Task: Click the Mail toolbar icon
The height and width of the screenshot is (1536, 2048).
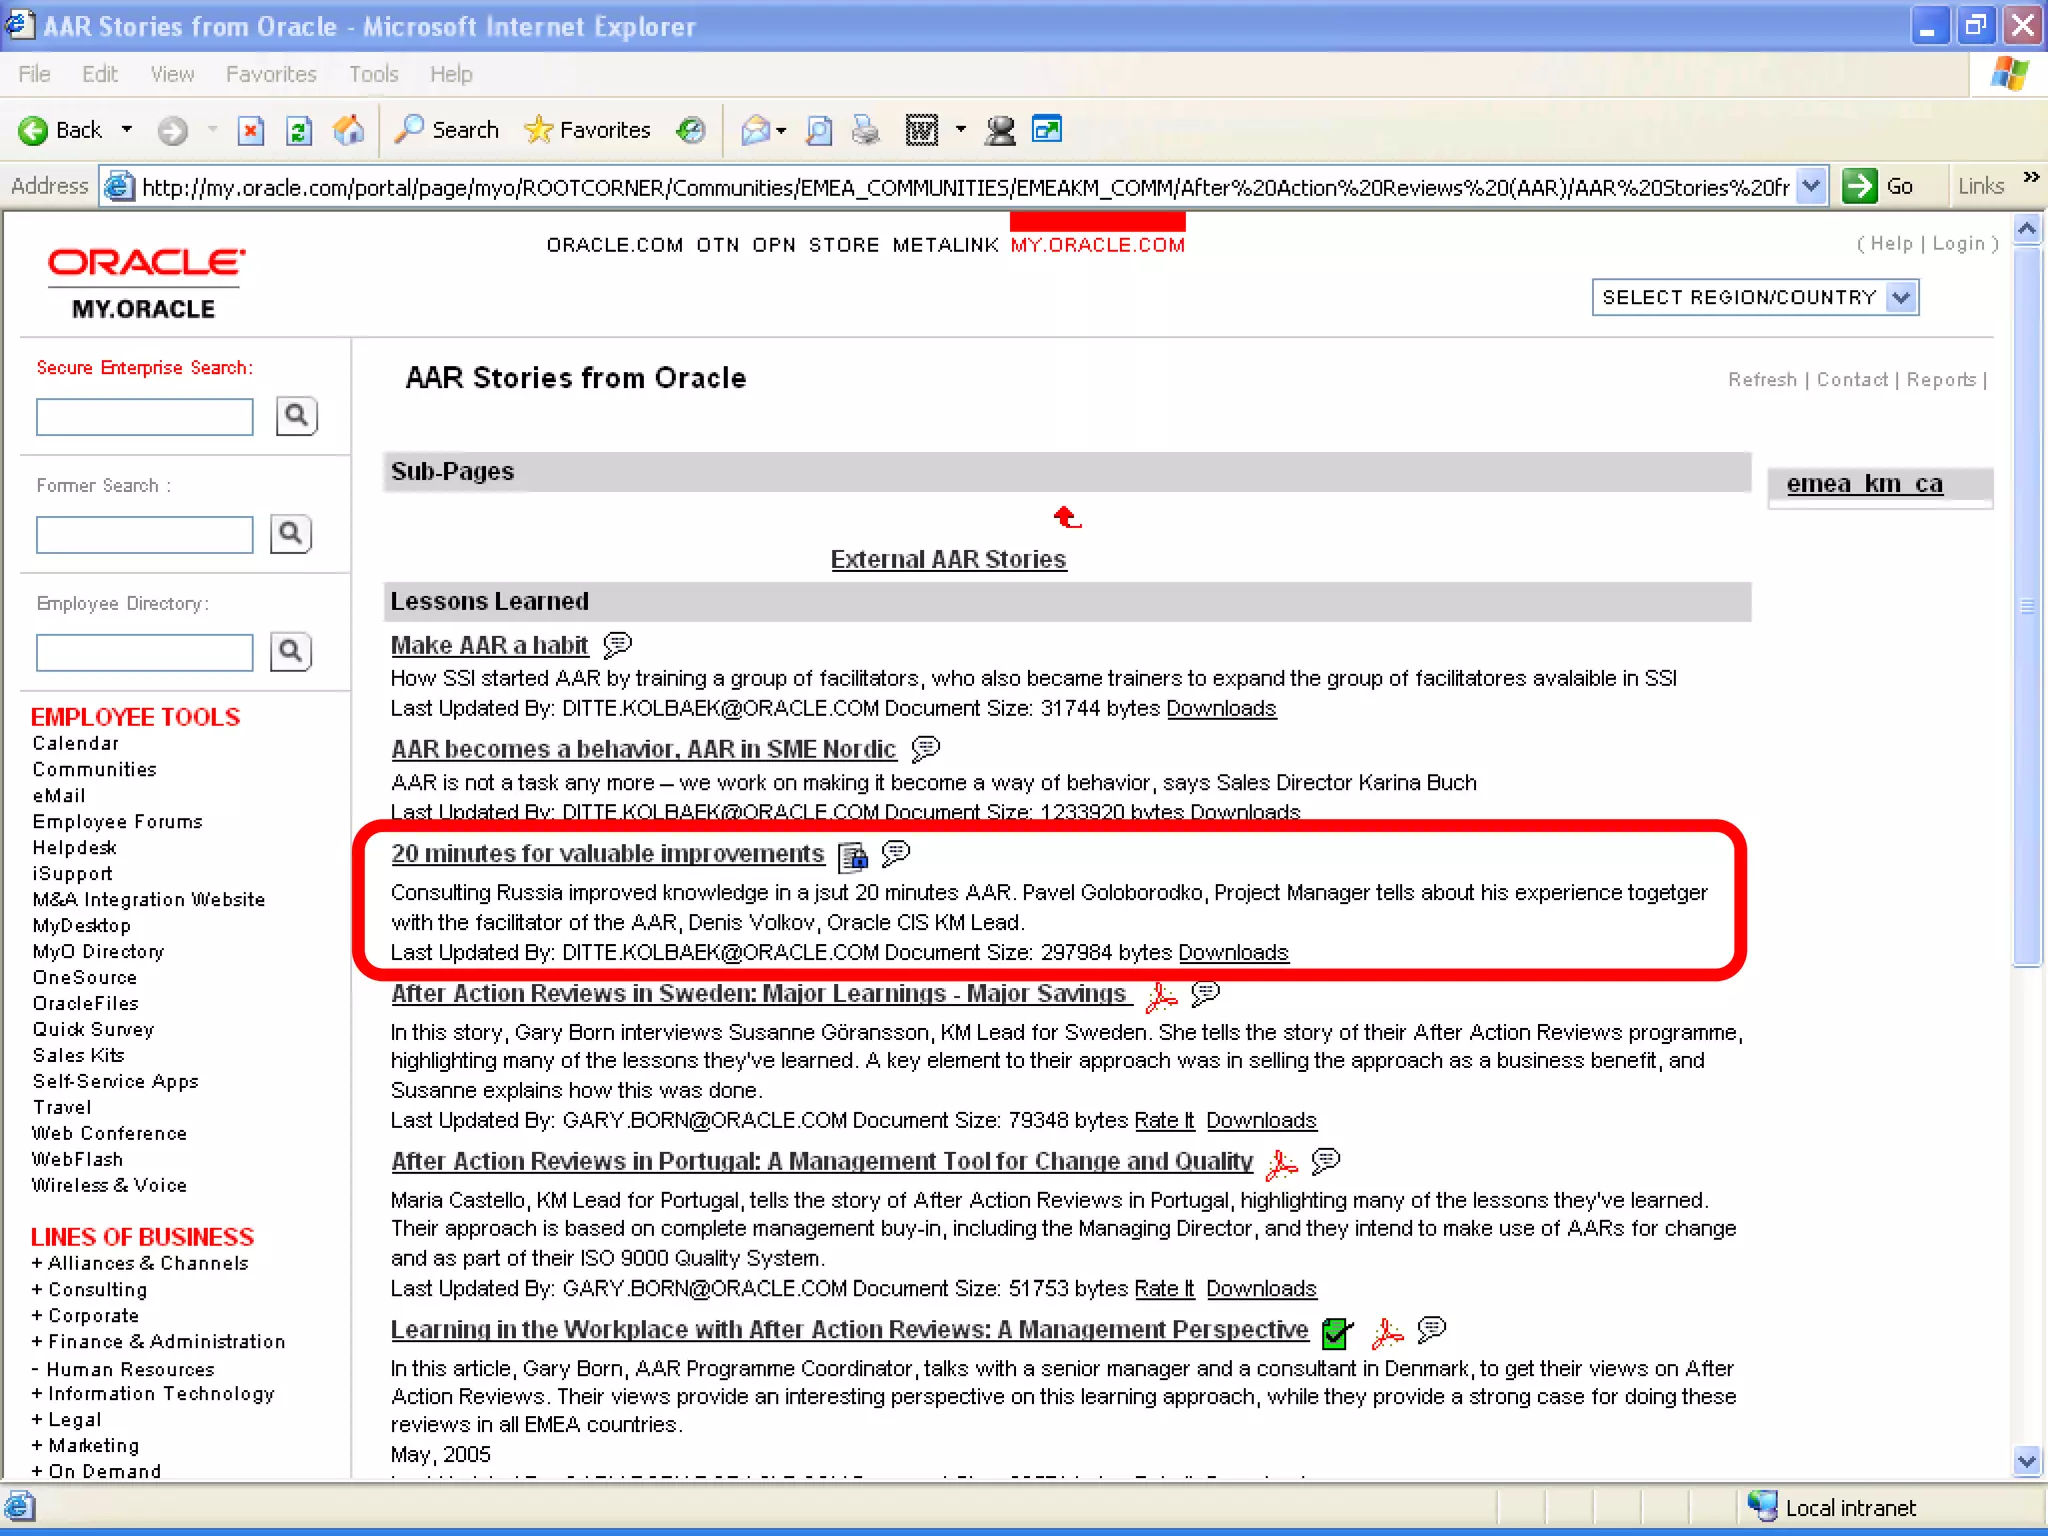Action: [756, 131]
